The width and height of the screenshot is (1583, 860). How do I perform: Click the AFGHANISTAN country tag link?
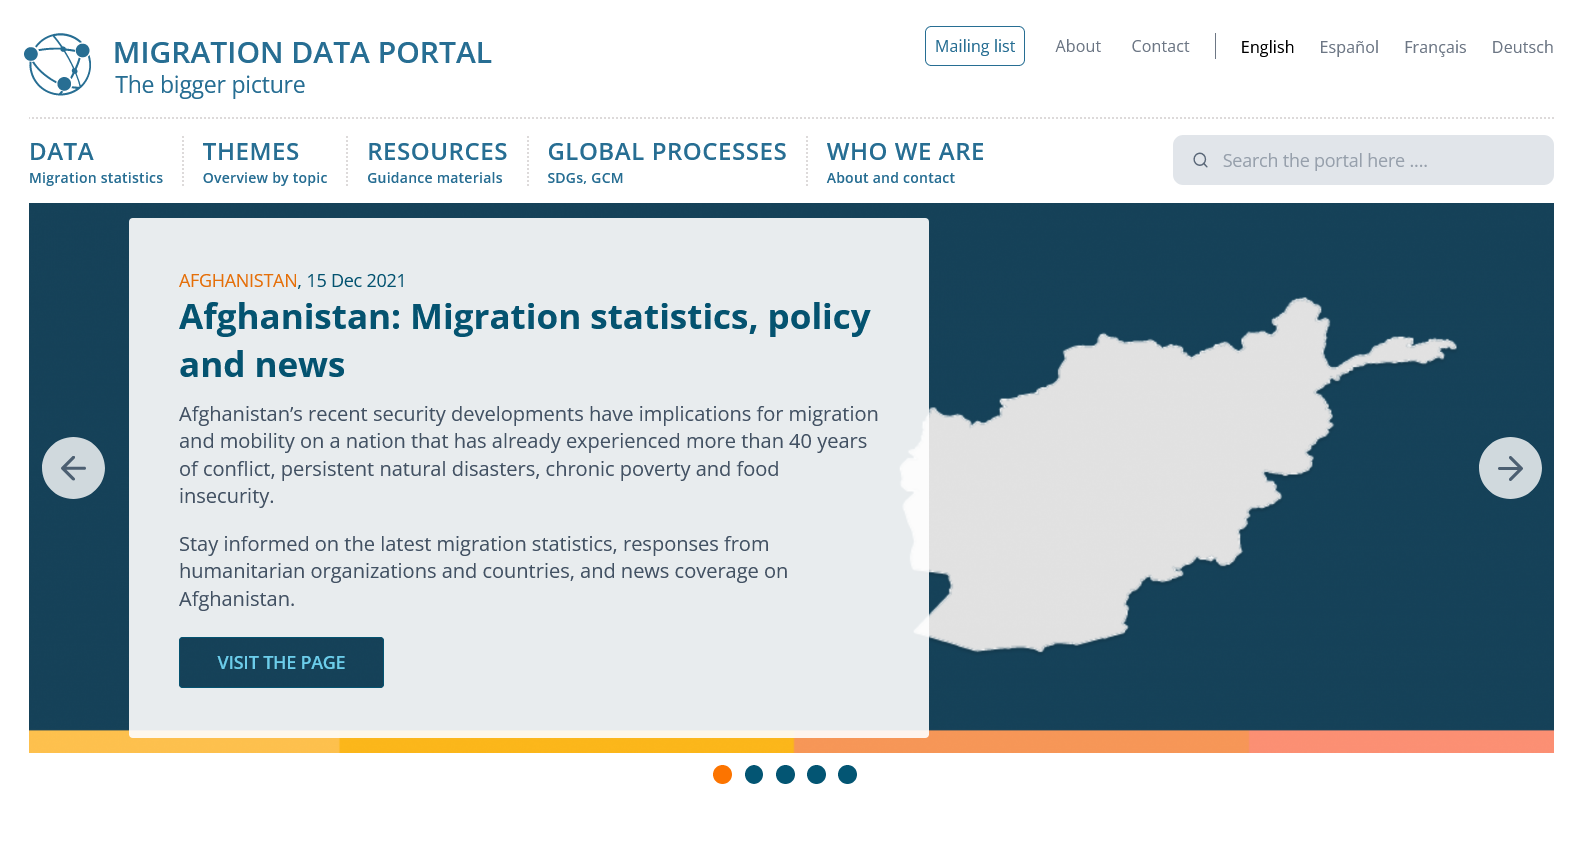tap(237, 281)
